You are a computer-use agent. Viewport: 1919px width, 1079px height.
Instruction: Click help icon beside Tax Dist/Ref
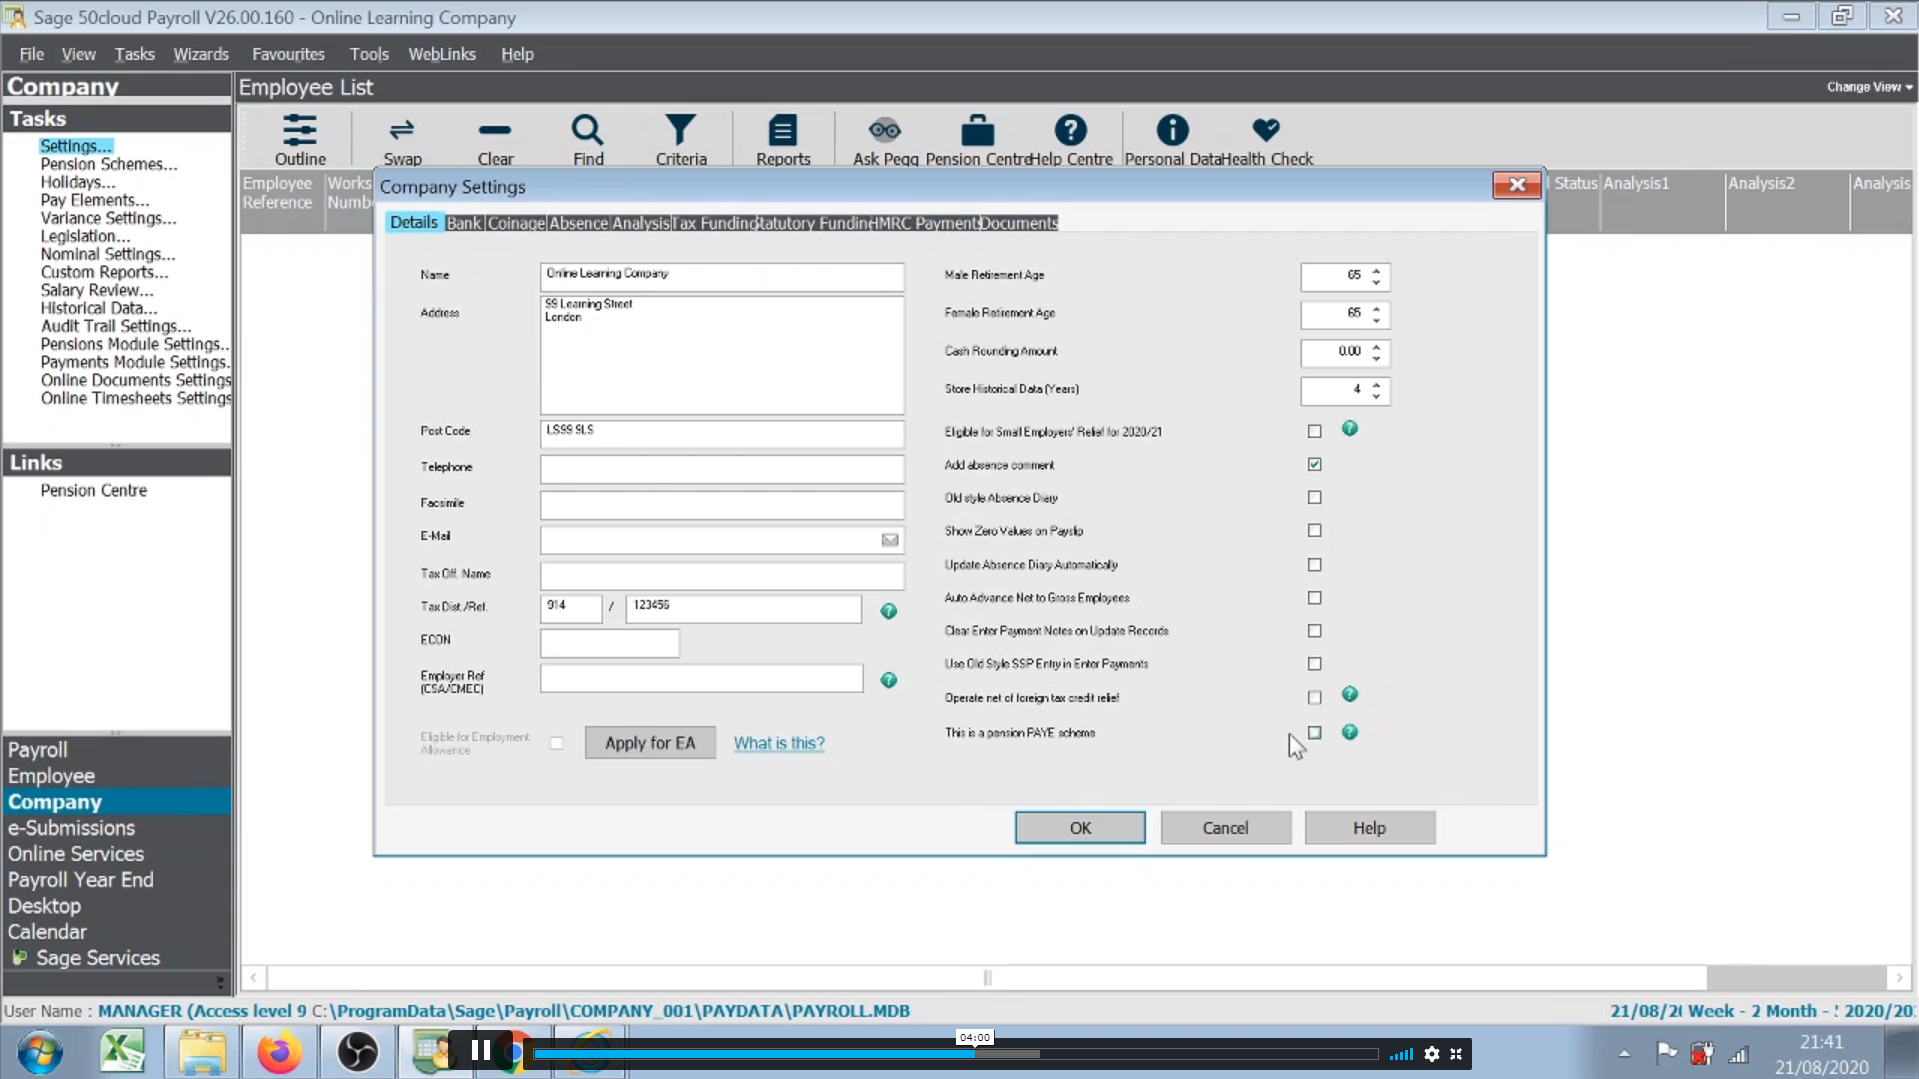point(888,611)
